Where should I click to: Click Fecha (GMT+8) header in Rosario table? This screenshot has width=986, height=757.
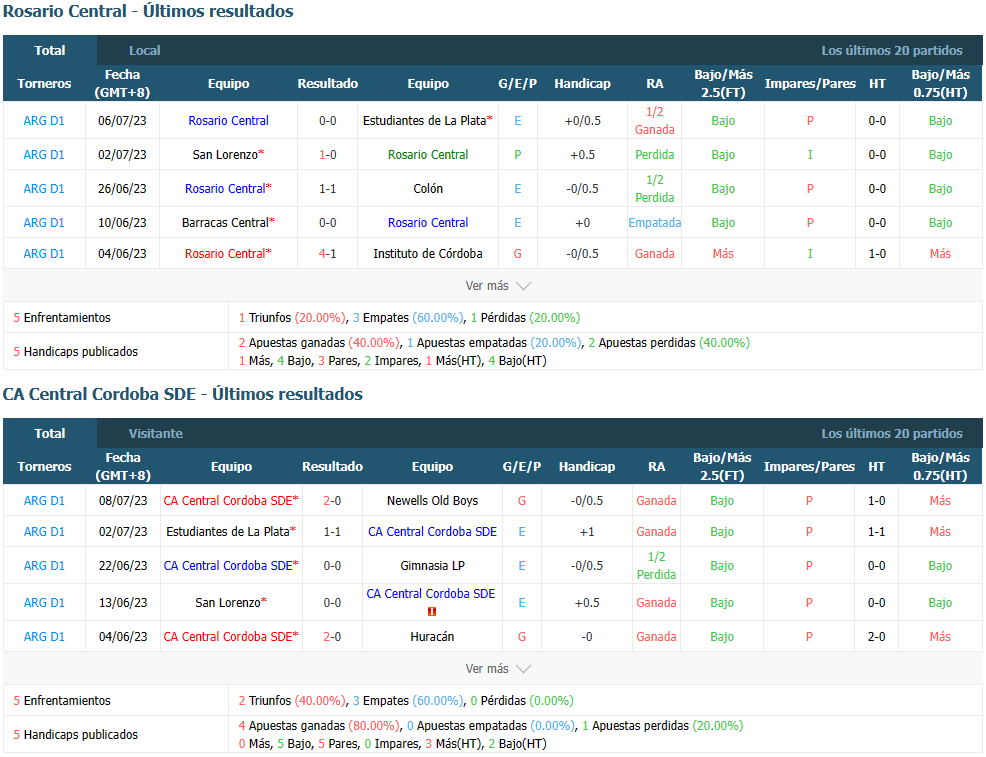pos(122,84)
